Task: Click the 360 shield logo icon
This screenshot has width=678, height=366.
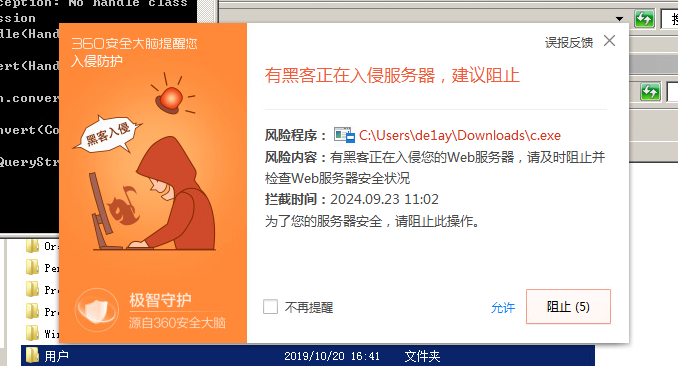Action: coord(96,309)
